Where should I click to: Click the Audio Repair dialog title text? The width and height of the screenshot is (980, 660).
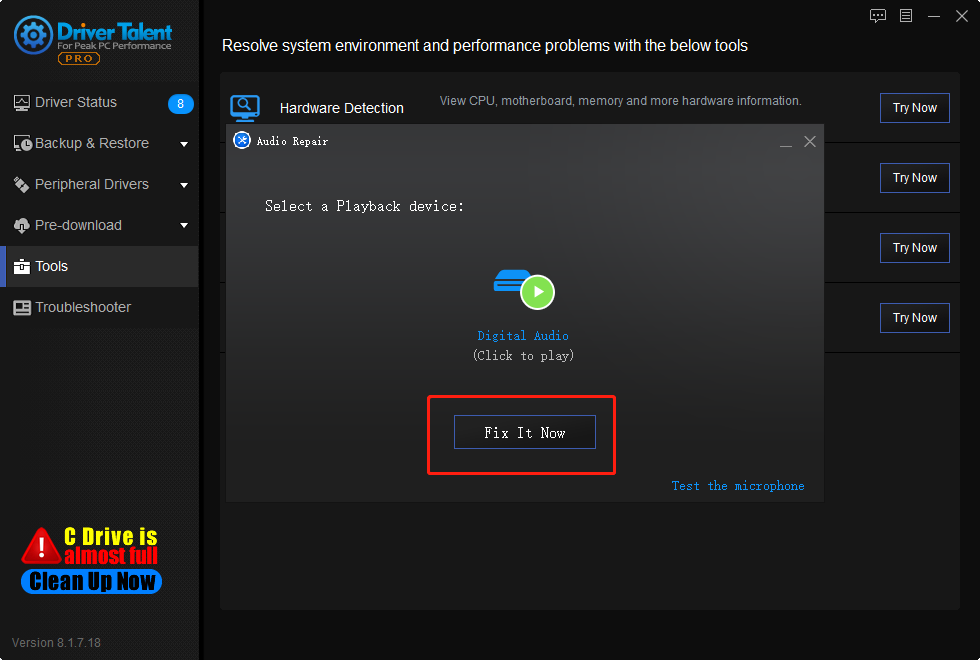[292, 141]
